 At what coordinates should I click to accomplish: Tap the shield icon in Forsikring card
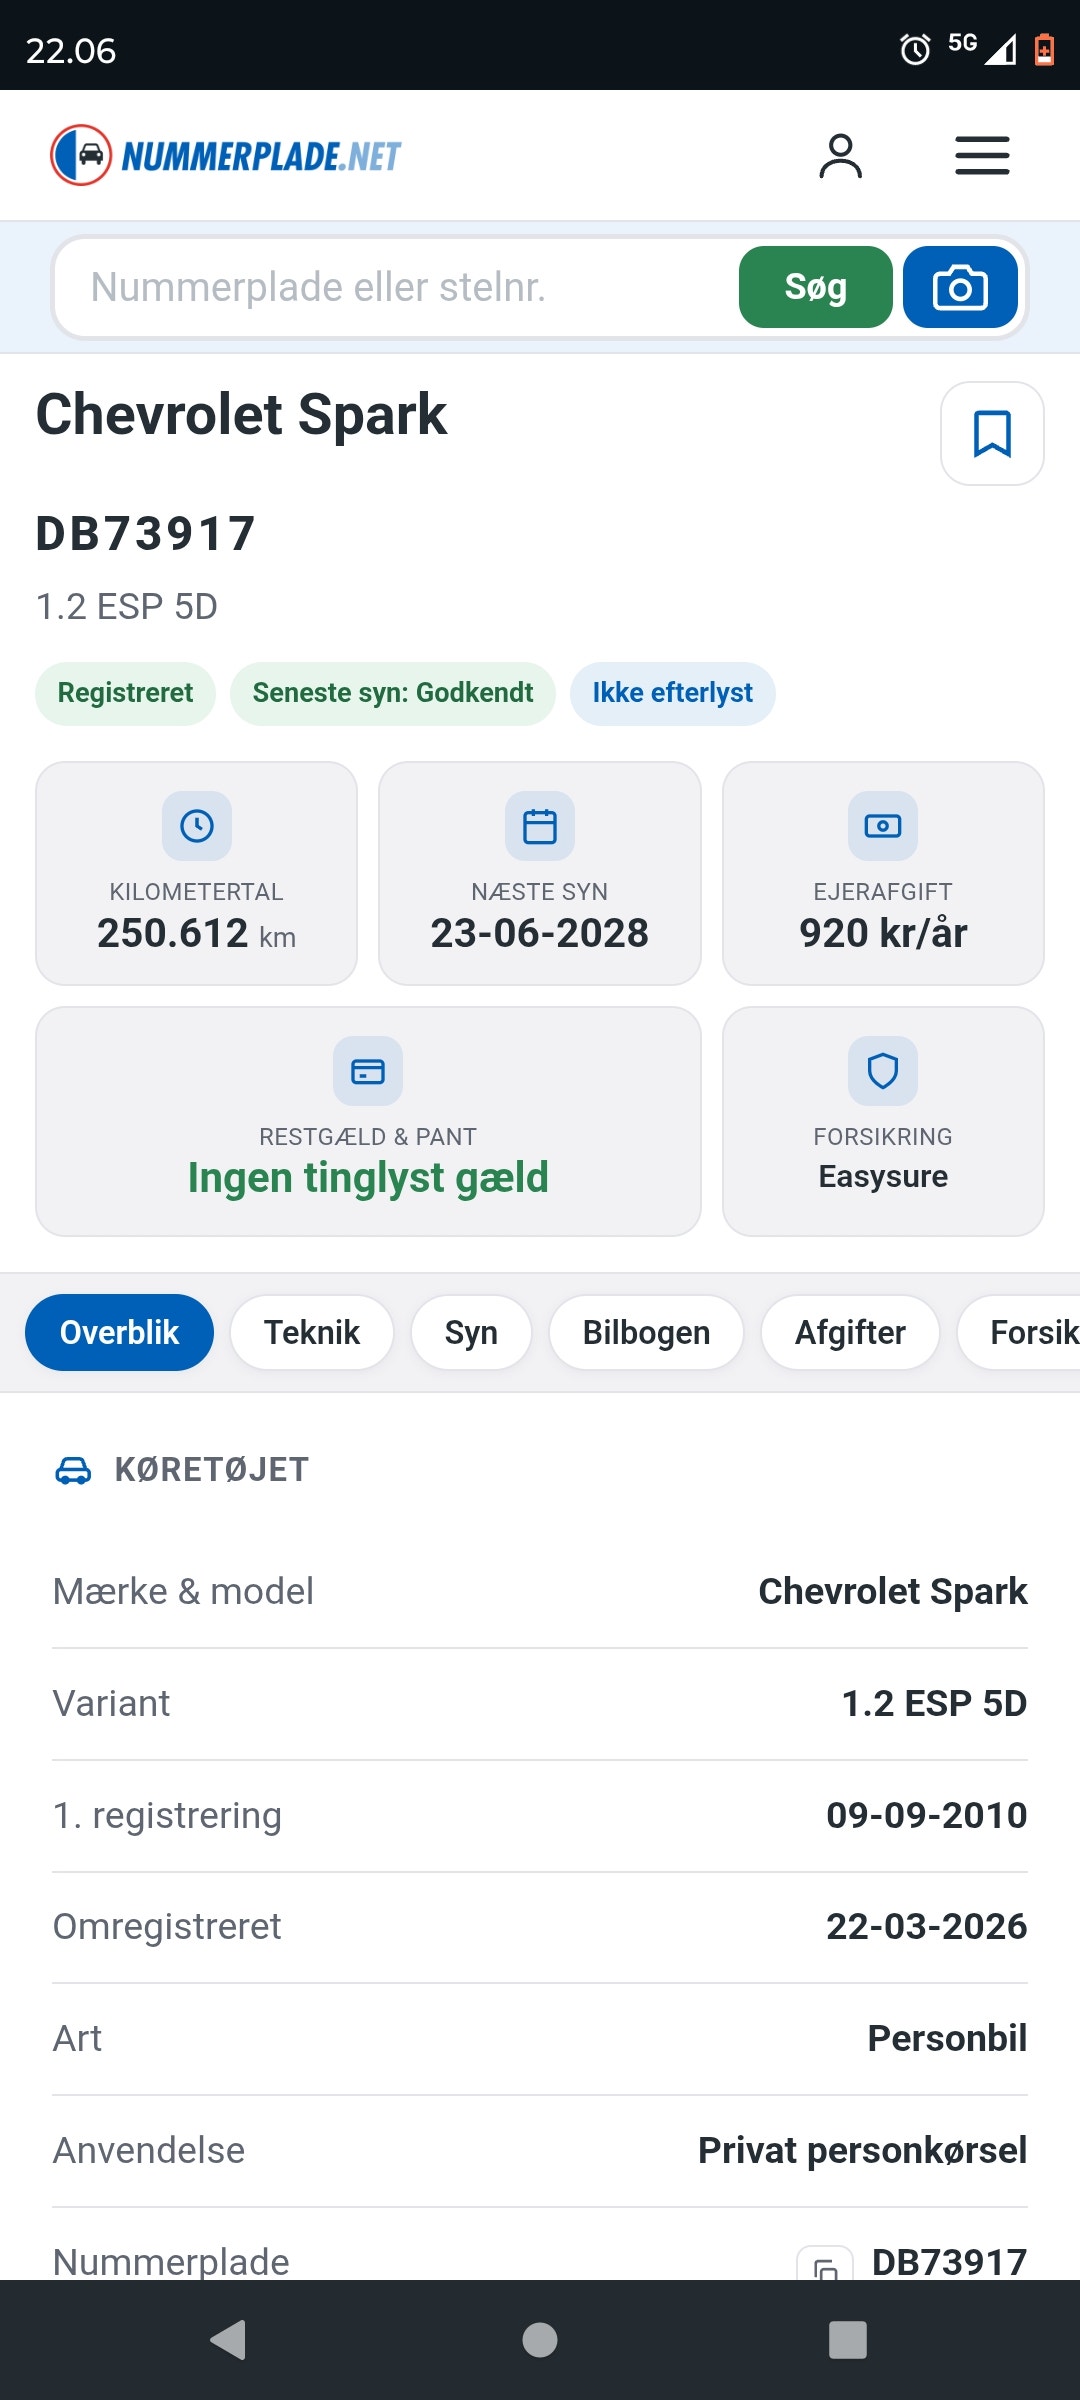point(883,1071)
